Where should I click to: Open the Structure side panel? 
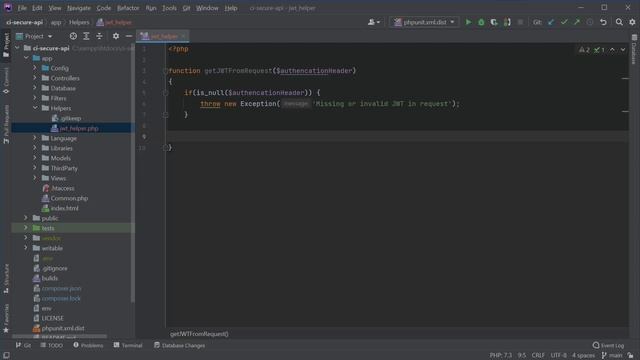[x=6, y=279]
